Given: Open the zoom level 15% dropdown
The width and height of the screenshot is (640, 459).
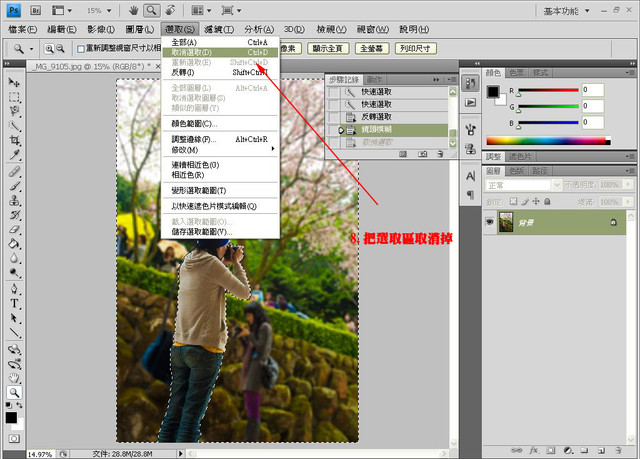Looking at the screenshot, I should tap(109, 11).
